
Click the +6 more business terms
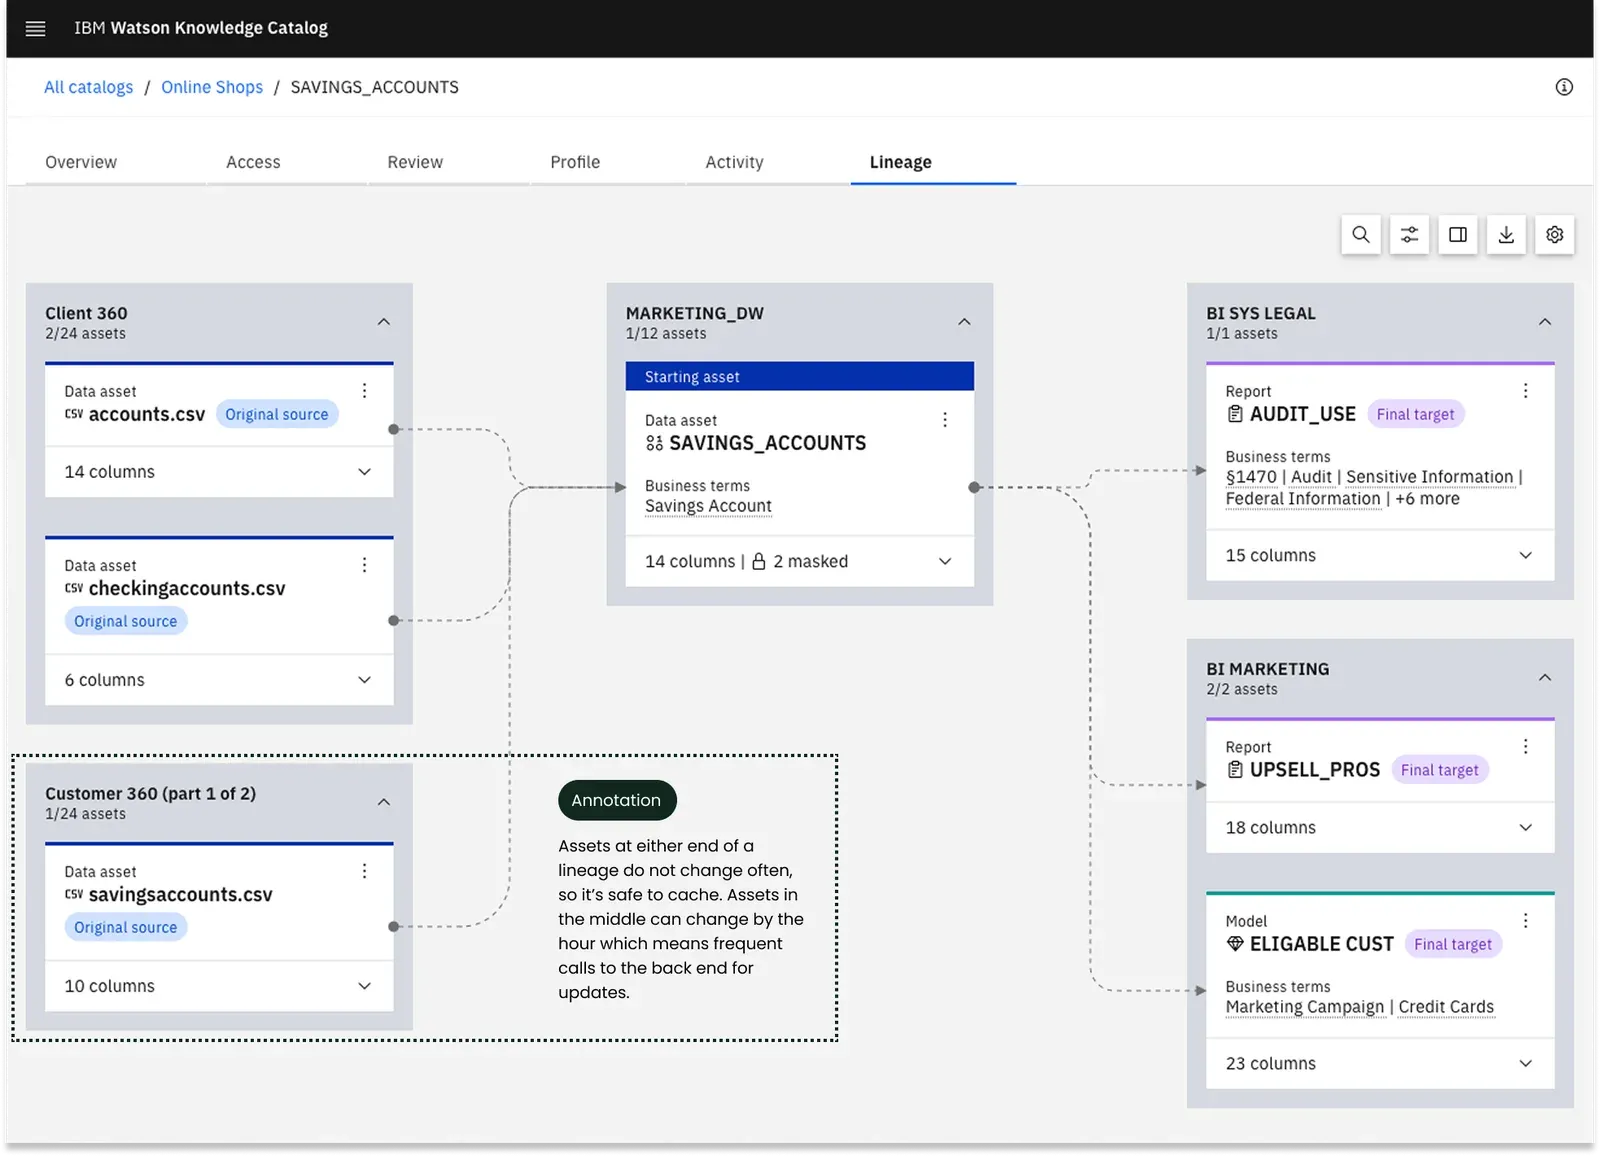pos(1427,499)
